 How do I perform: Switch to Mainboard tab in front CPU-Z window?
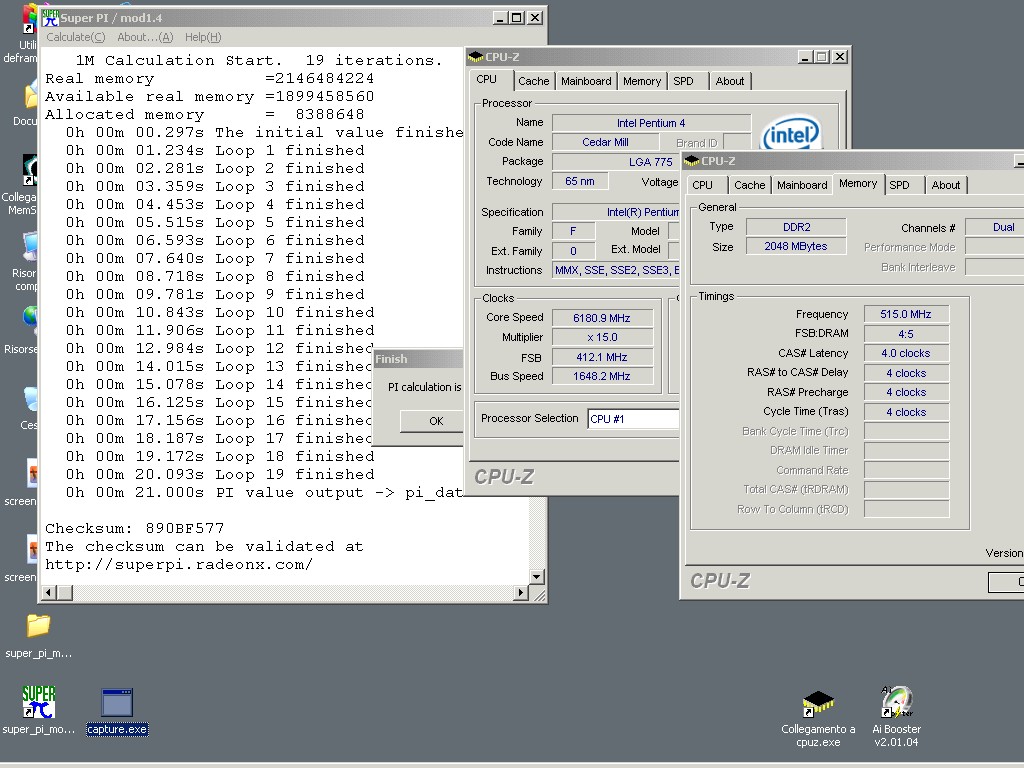pos(802,185)
